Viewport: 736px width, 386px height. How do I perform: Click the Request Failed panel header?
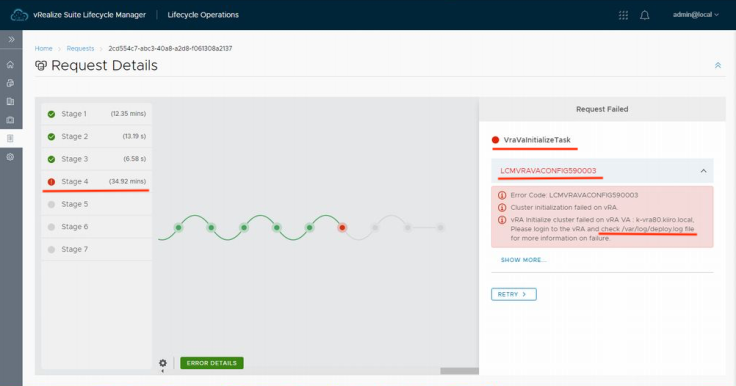[602, 109]
